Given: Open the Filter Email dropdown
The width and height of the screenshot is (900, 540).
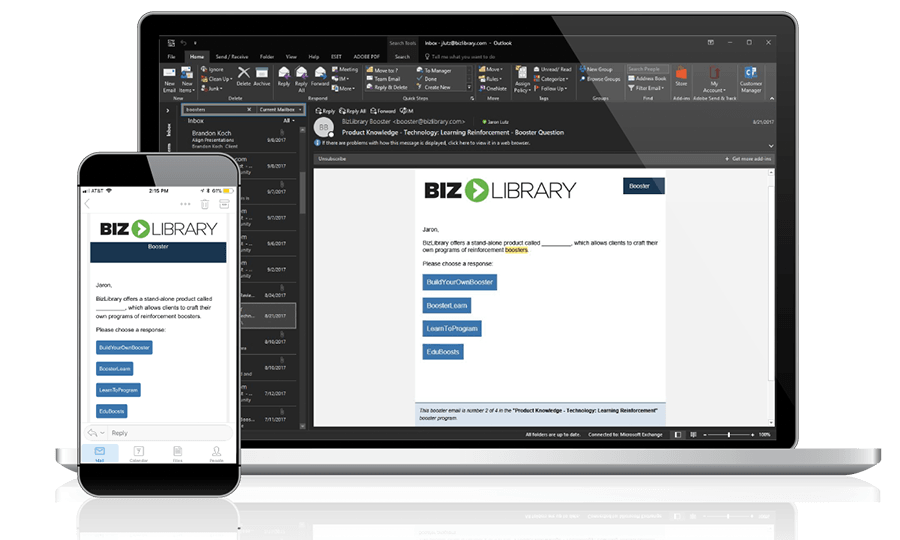Looking at the screenshot, I should pyautogui.click(x=646, y=88).
